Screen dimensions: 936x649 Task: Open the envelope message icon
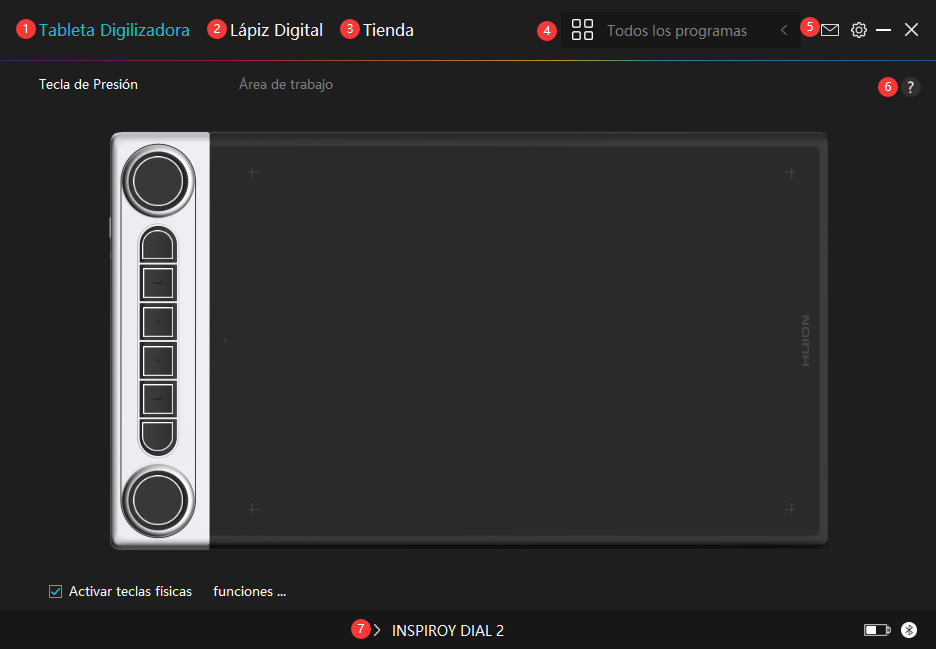pyautogui.click(x=830, y=30)
